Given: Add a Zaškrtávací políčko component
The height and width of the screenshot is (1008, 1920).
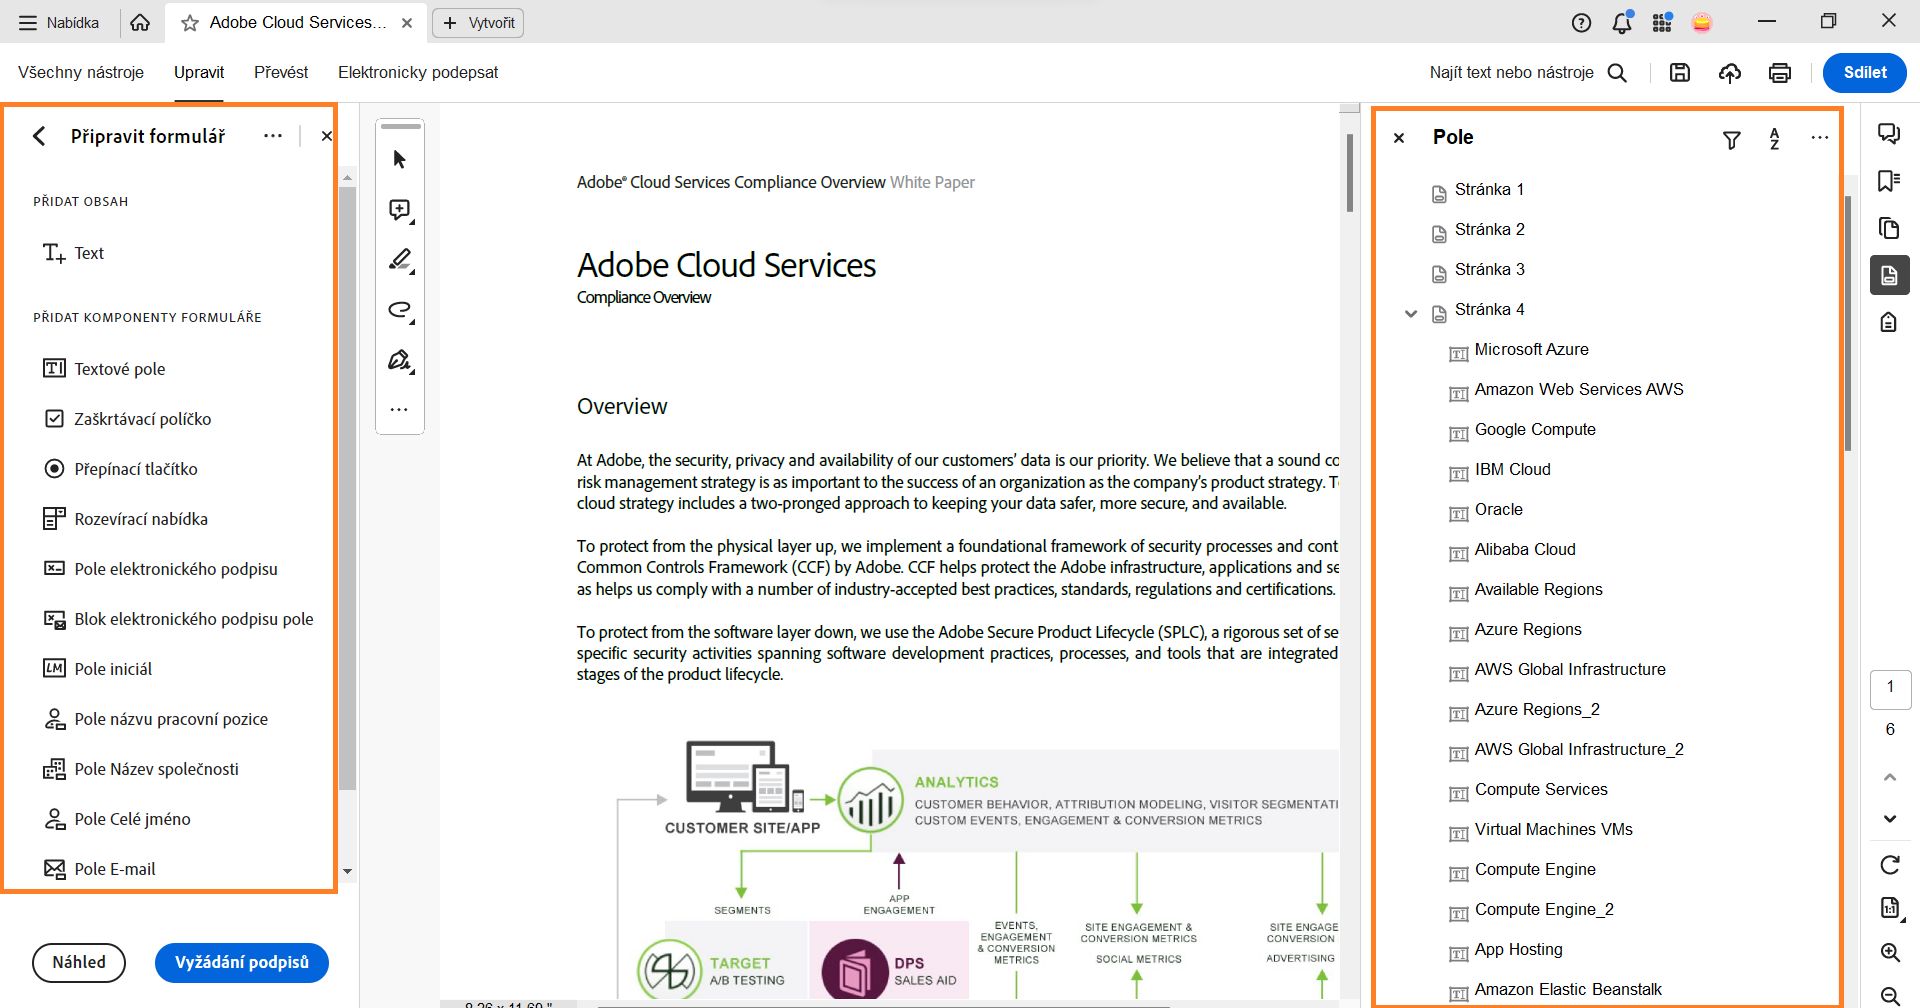Looking at the screenshot, I should (x=127, y=419).
